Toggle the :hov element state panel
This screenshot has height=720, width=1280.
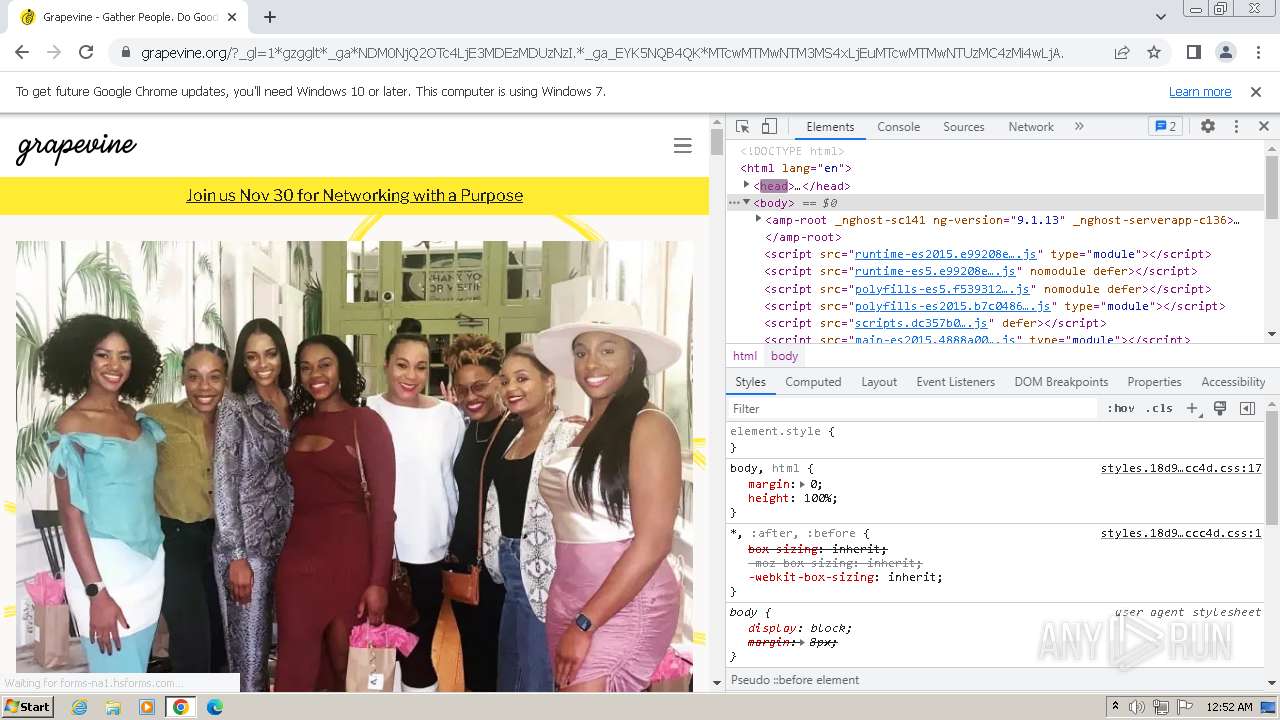click(1120, 408)
